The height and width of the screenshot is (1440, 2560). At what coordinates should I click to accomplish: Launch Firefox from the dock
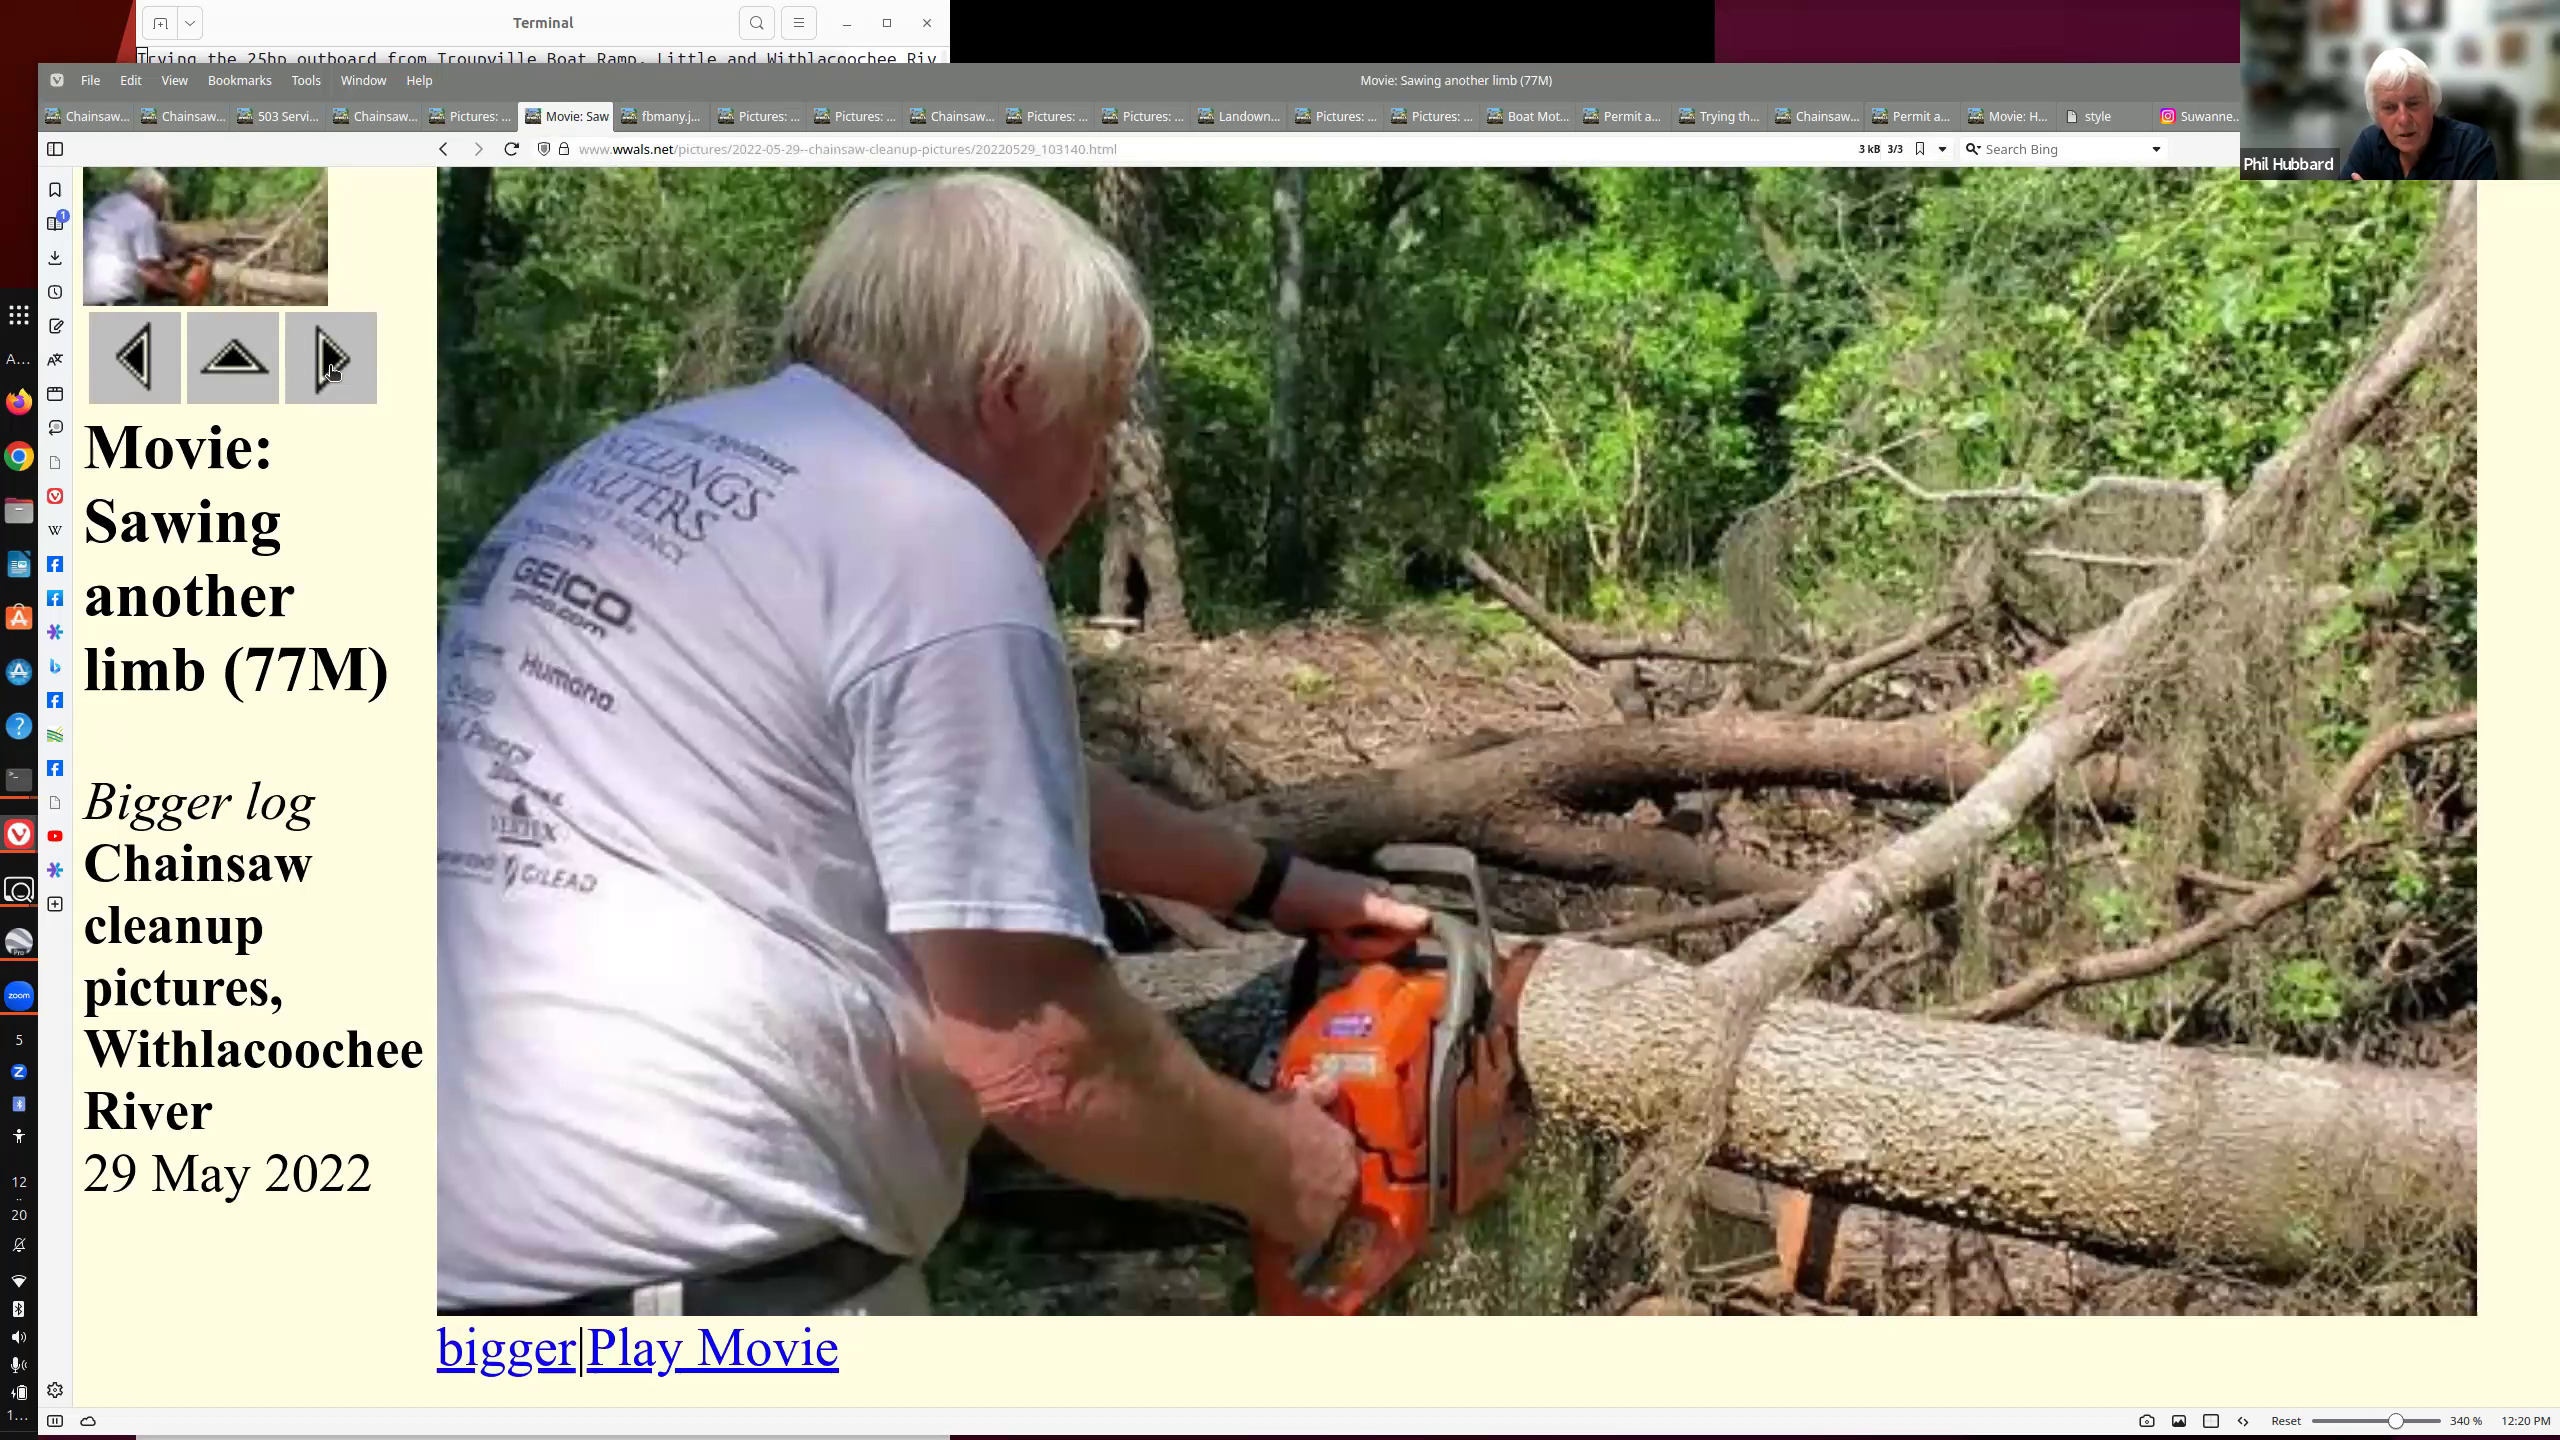[x=19, y=402]
